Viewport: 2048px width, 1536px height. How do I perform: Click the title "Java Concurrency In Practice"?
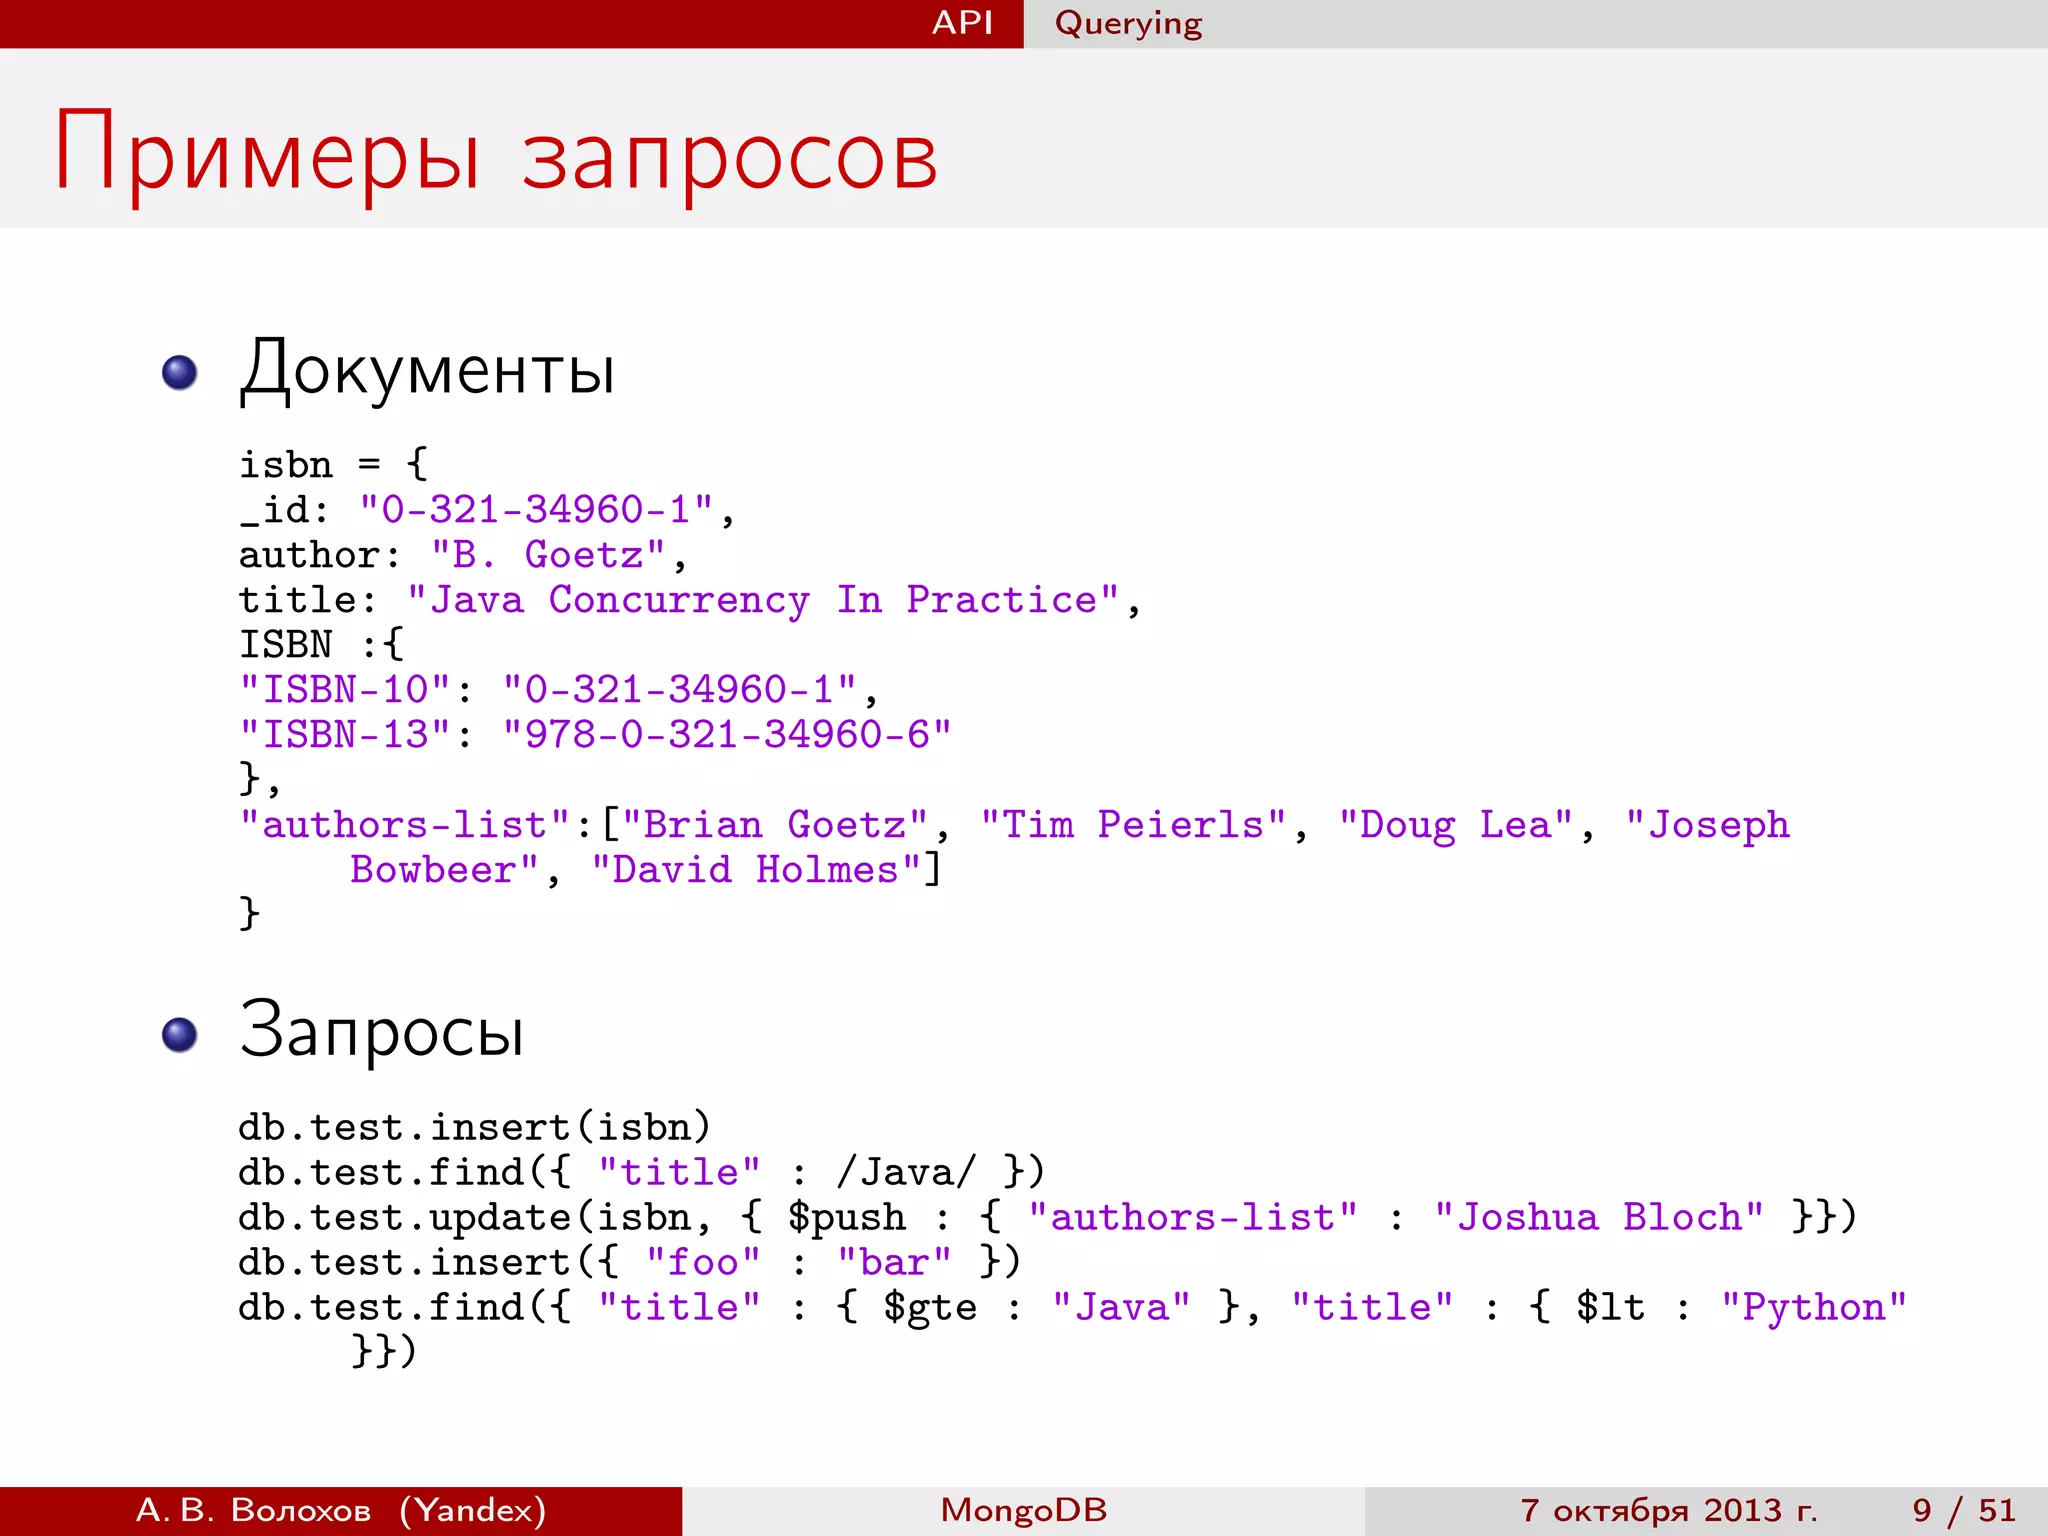[x=762, y=599]
